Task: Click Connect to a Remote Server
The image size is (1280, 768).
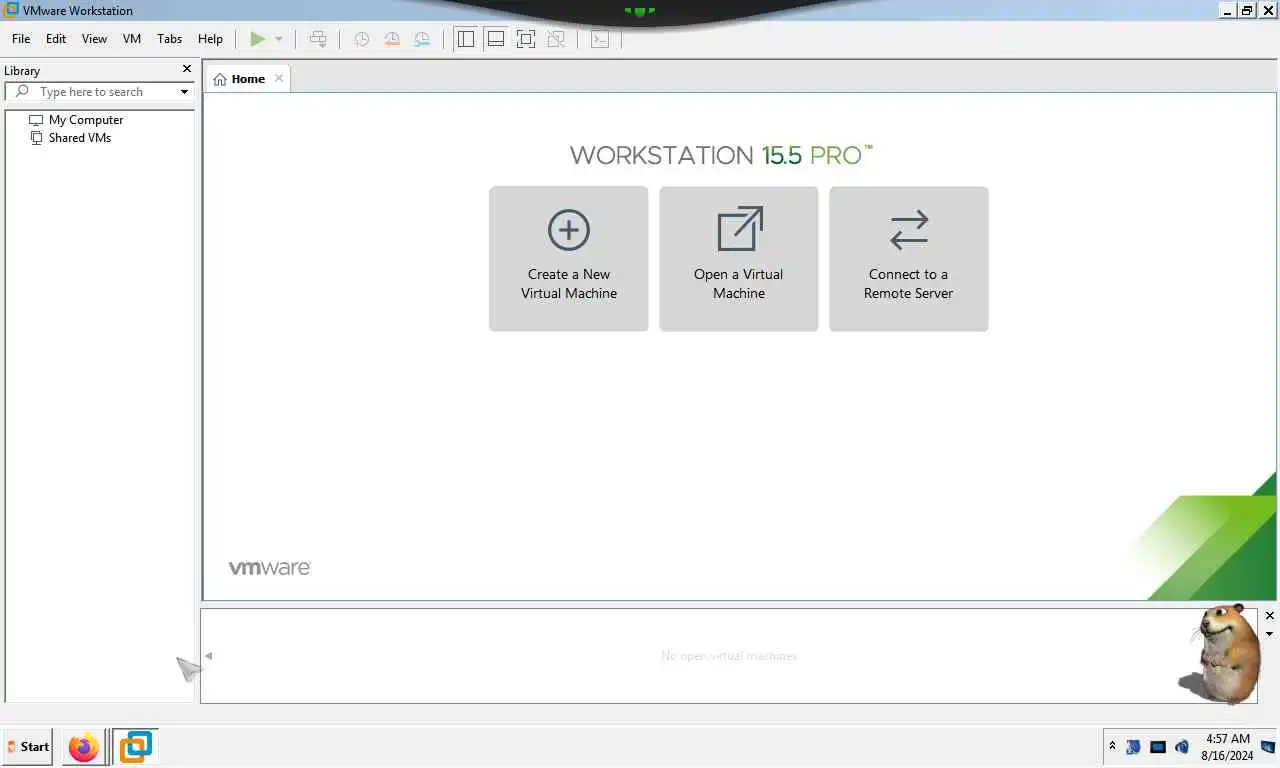Action: coord(909,259)
